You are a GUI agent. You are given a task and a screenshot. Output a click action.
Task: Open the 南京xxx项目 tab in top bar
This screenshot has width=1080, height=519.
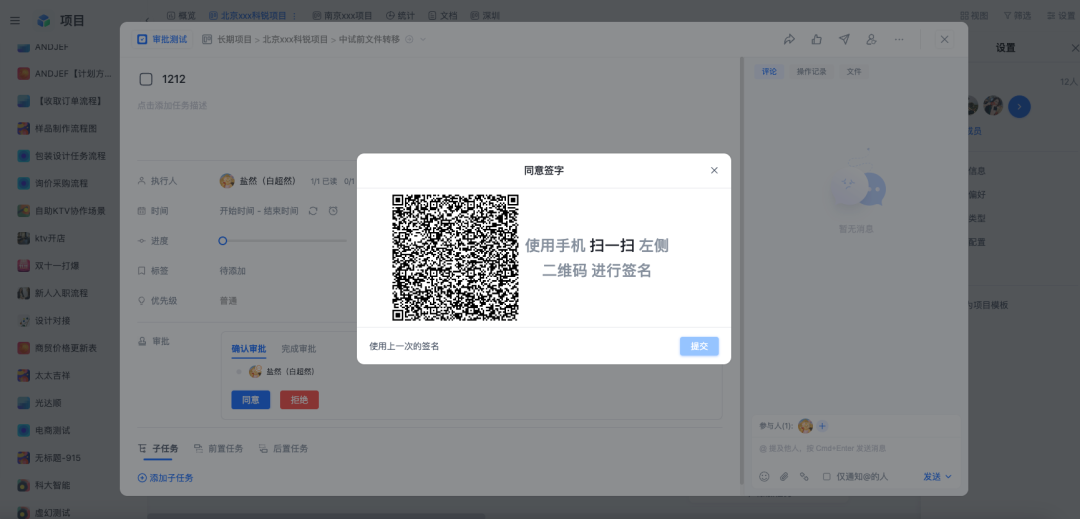tap(342, 15)
